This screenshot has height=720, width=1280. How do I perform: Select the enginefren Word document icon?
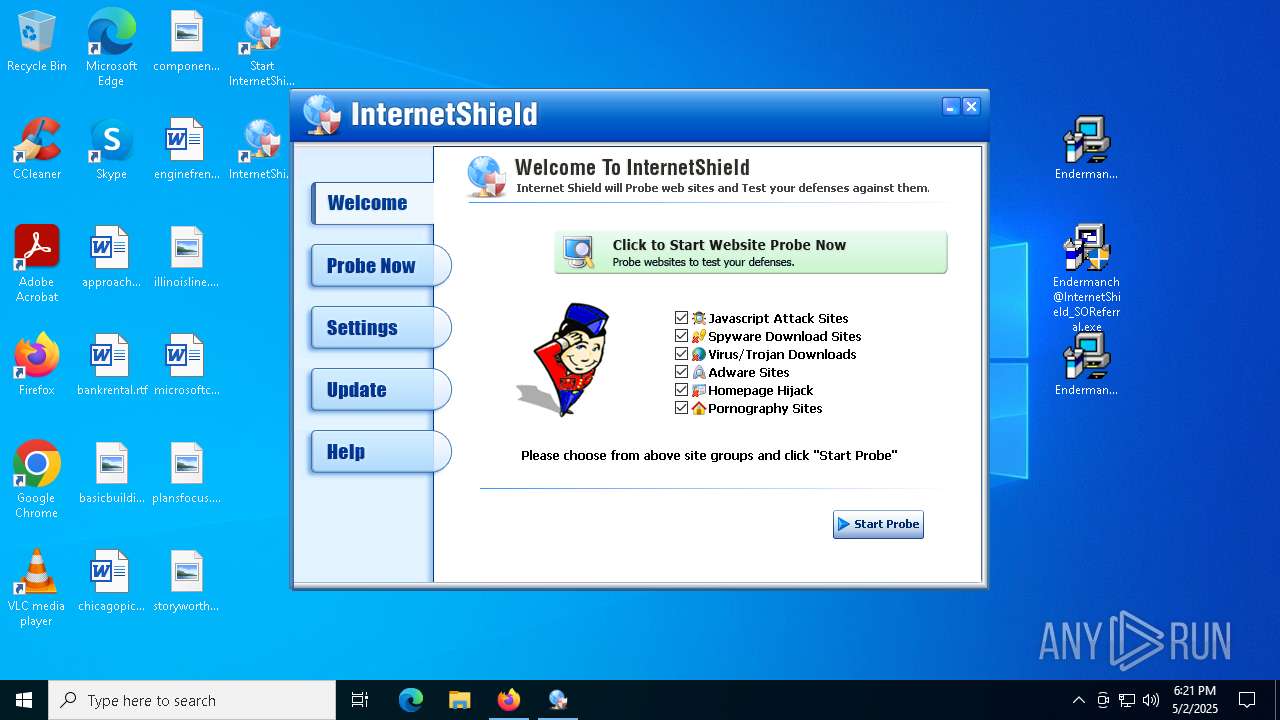point(186,149)
